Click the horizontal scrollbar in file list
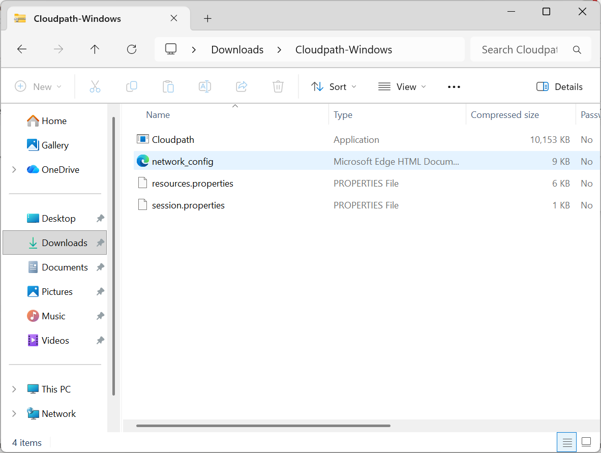Screen dimensions: 601x453 (x=263, y=425)
